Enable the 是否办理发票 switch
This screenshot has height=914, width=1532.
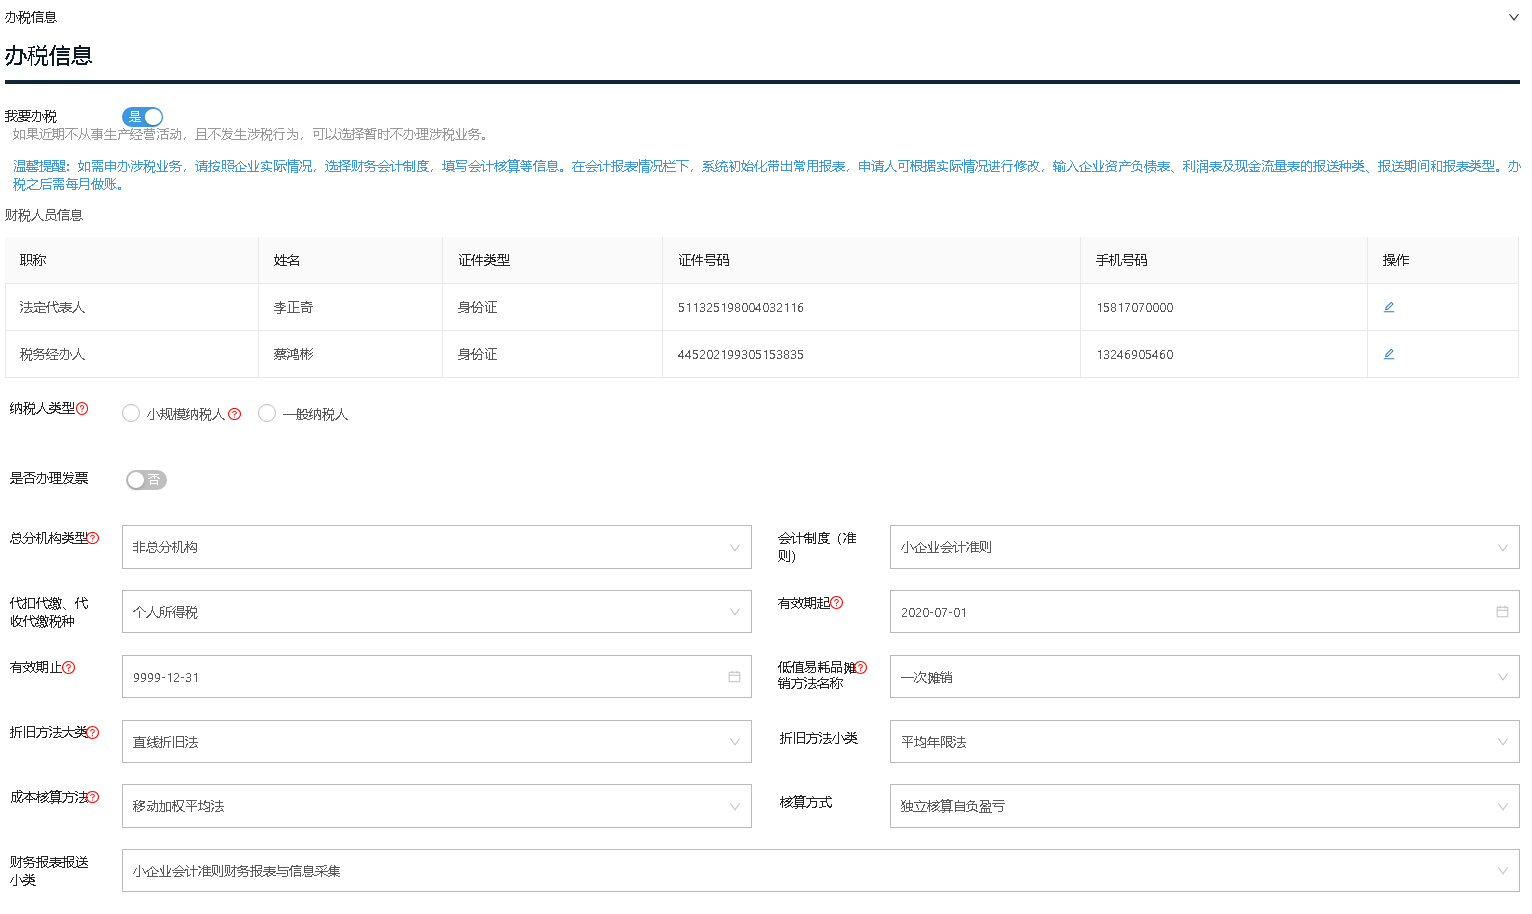[x=146, y=480]
